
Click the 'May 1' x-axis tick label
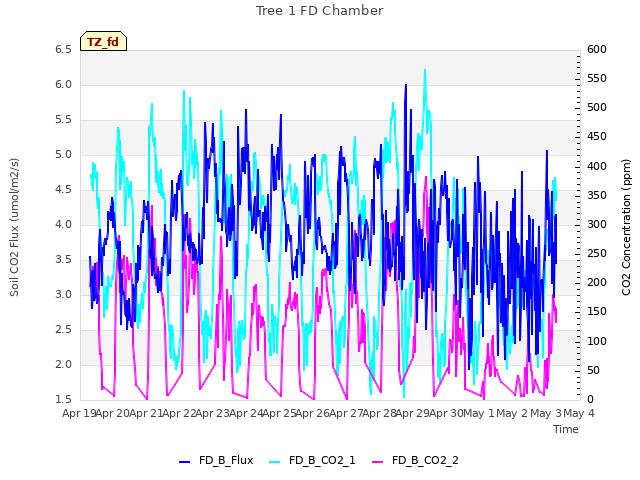[x=479, y=413]
